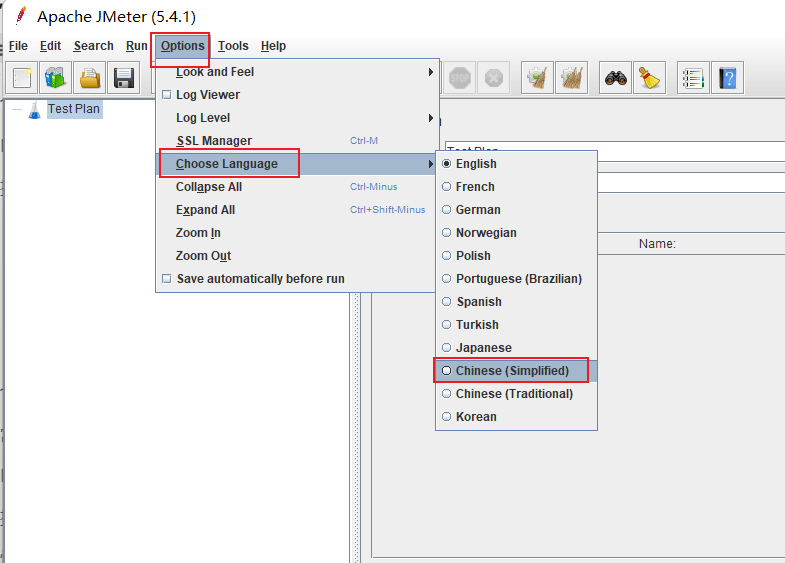Click the Reset Search yellow broom icon
The height and width of the screenshot is (563, 785).
(649, 78)
